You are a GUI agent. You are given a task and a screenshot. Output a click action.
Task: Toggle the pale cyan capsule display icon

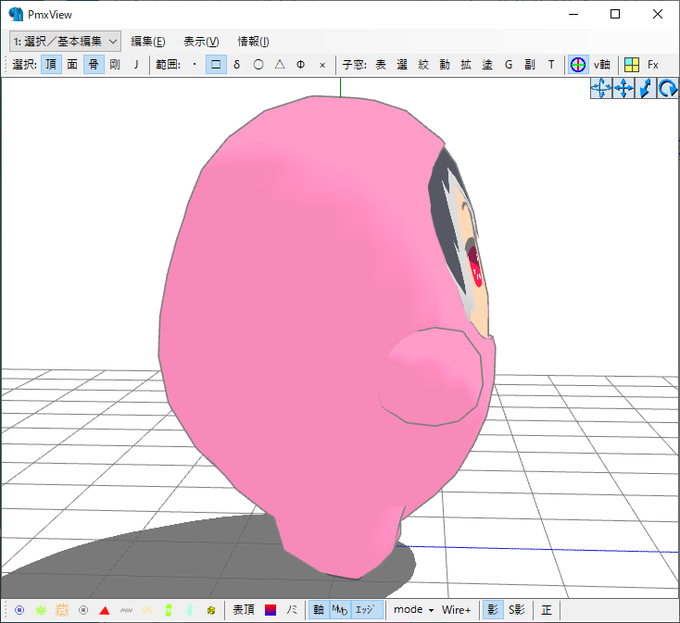pyautogui.click(x=190, y=610)
